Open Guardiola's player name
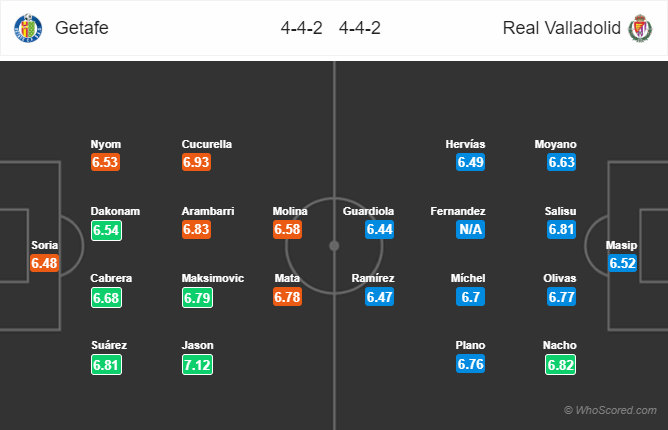 (x=368, y=212)
